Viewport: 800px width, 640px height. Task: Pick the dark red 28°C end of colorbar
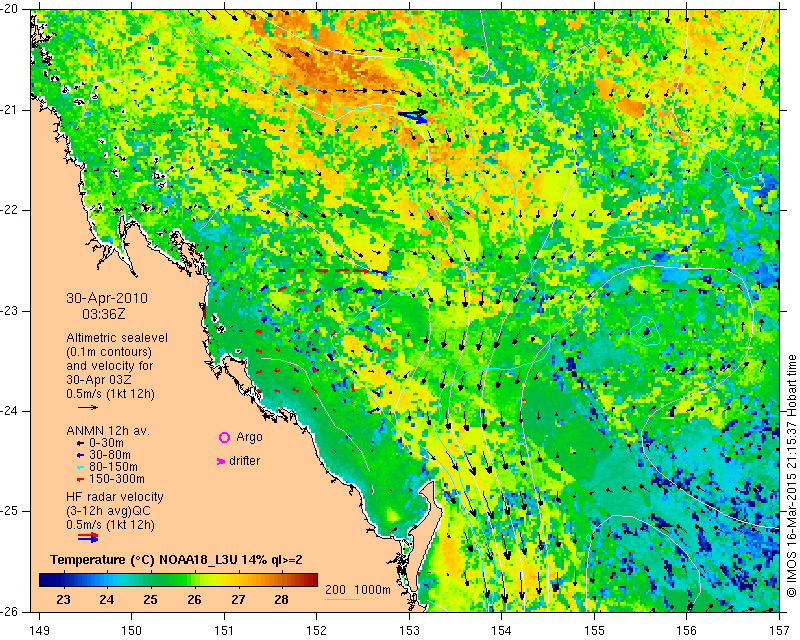pyautogui.click(x=310, y=580)
